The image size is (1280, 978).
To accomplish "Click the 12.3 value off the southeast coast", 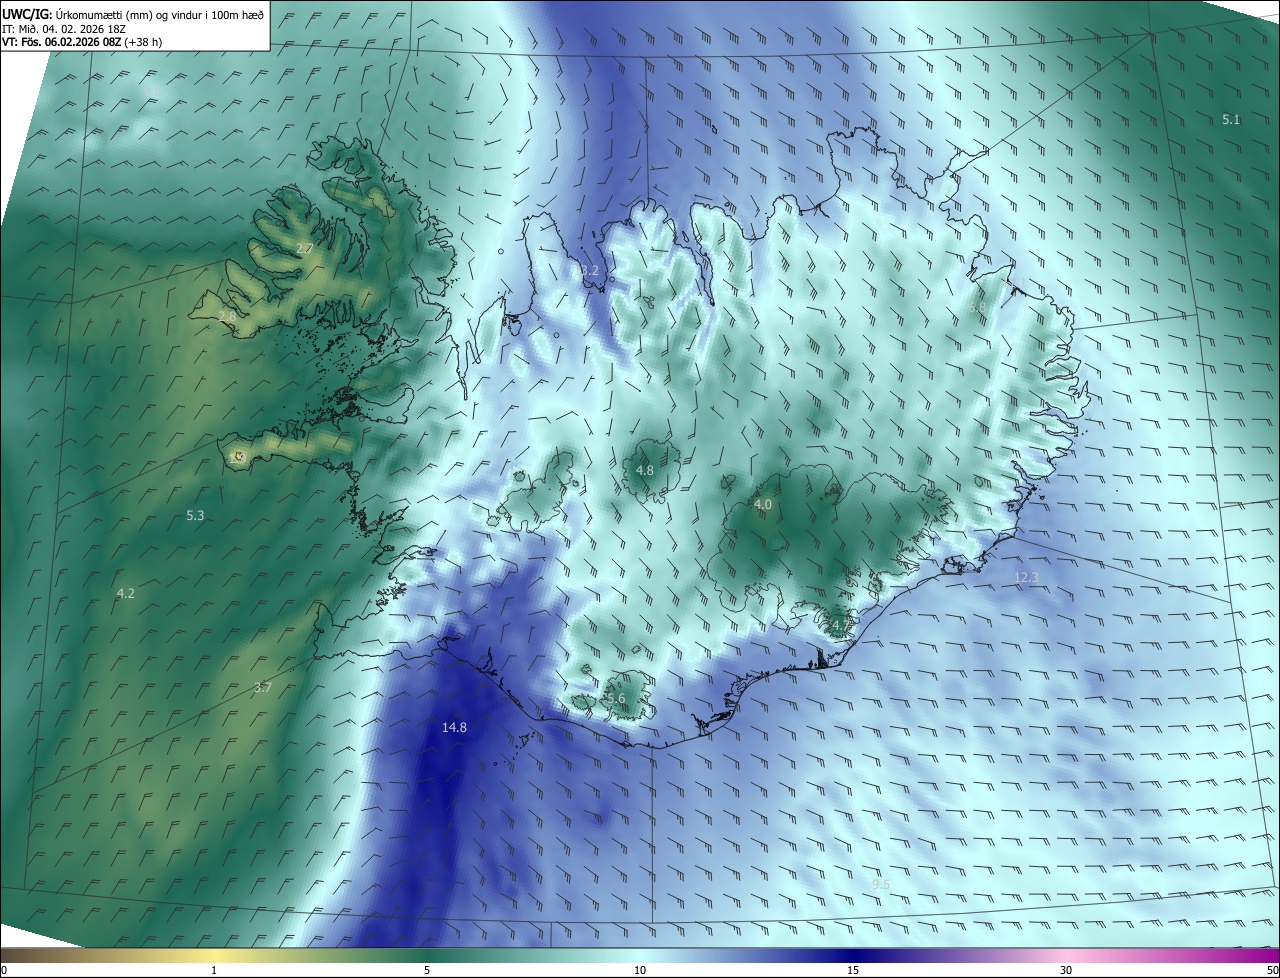I will tap(1027, 577).
